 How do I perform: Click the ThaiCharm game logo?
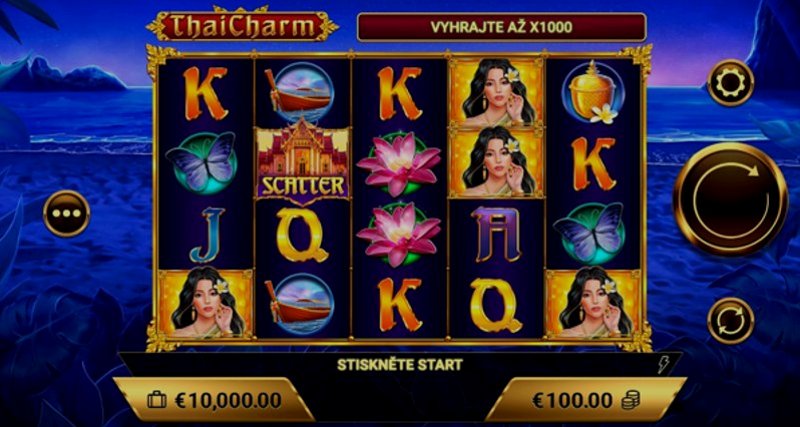point(242,26)
